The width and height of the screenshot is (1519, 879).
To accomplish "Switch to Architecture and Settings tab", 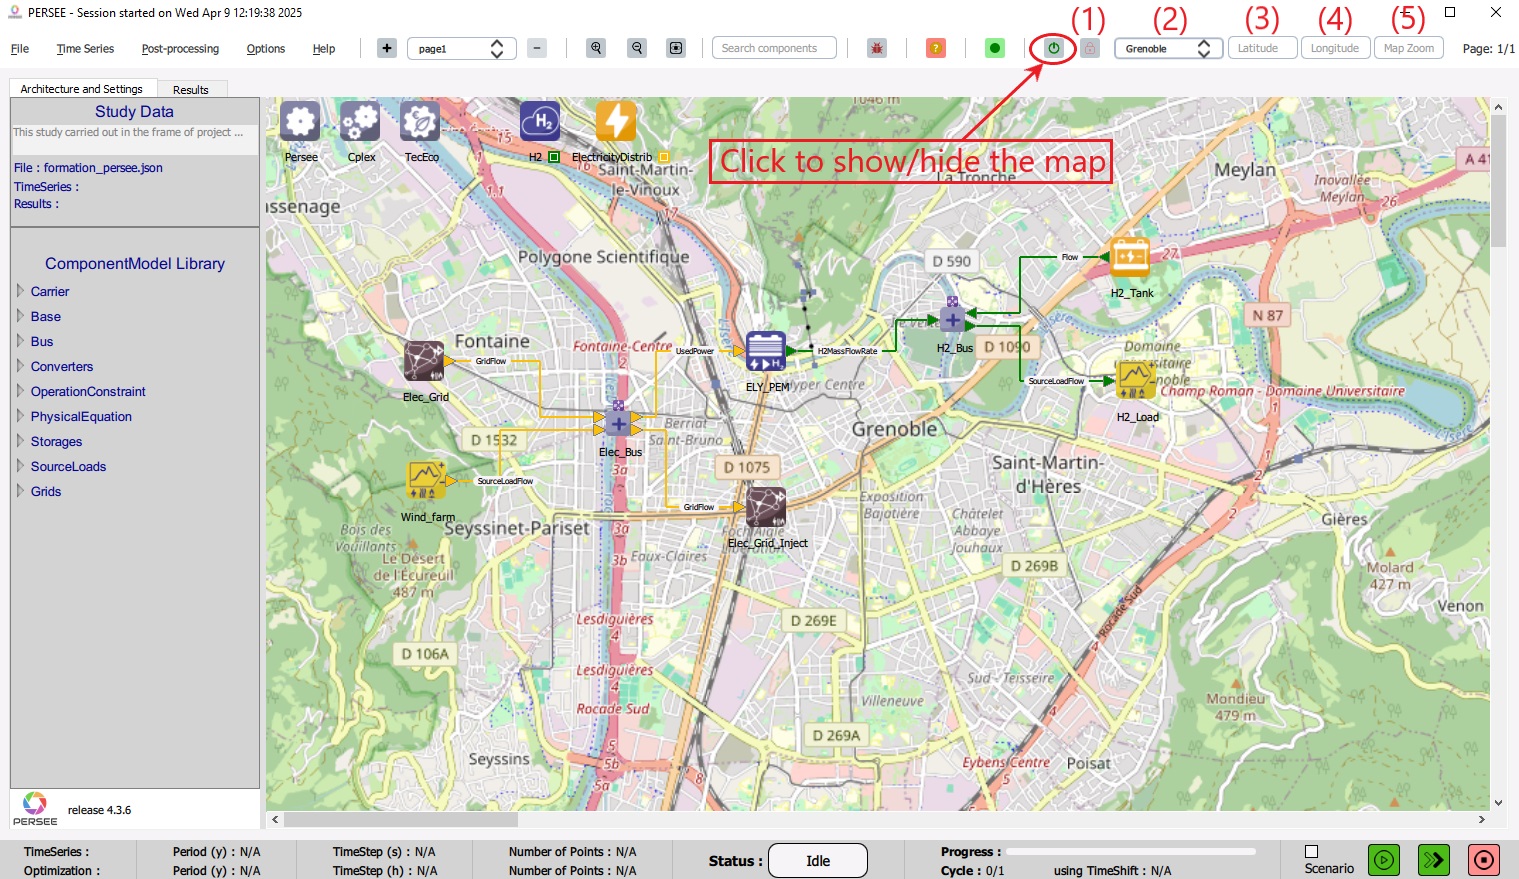I will pyautogui.click(x=82, y=88).
